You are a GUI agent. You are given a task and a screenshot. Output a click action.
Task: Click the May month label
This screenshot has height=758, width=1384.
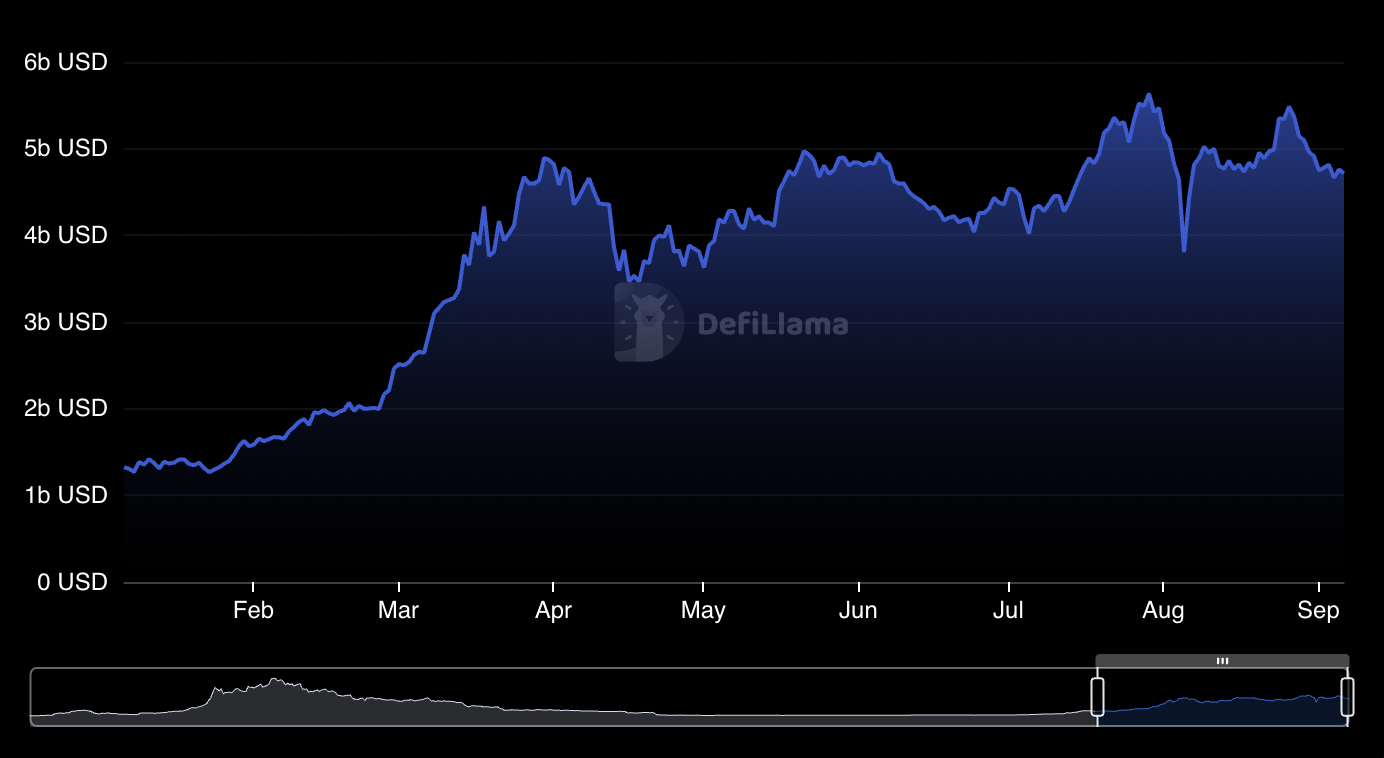tap(703, 611)
